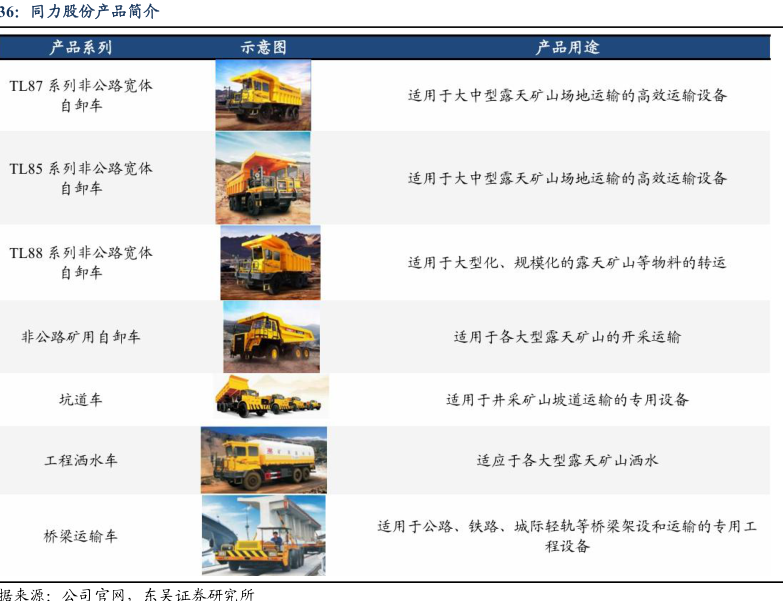This screenshot has width=783, height=601.
Task: Click 适用于各大型露天矿山的开采运输 text
Action: (567, 337)
